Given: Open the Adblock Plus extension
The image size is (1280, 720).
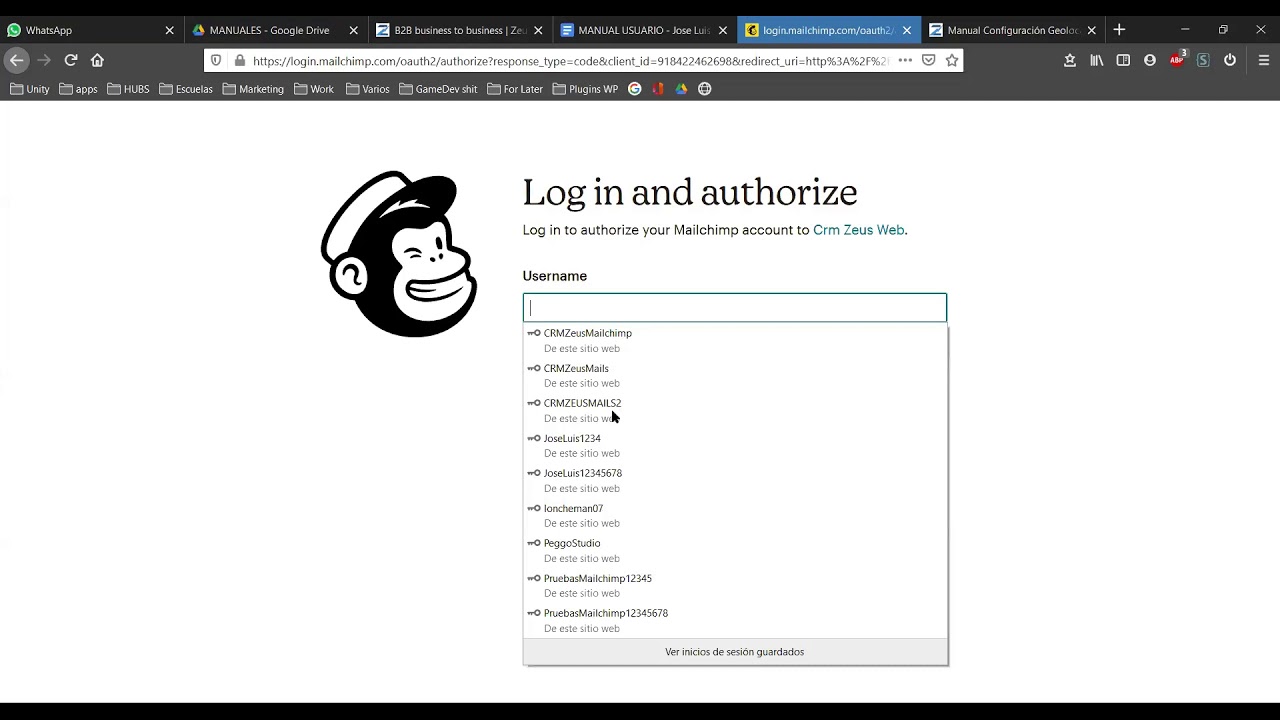Looking at the screenshot, I should click(x=1177, y=60).
